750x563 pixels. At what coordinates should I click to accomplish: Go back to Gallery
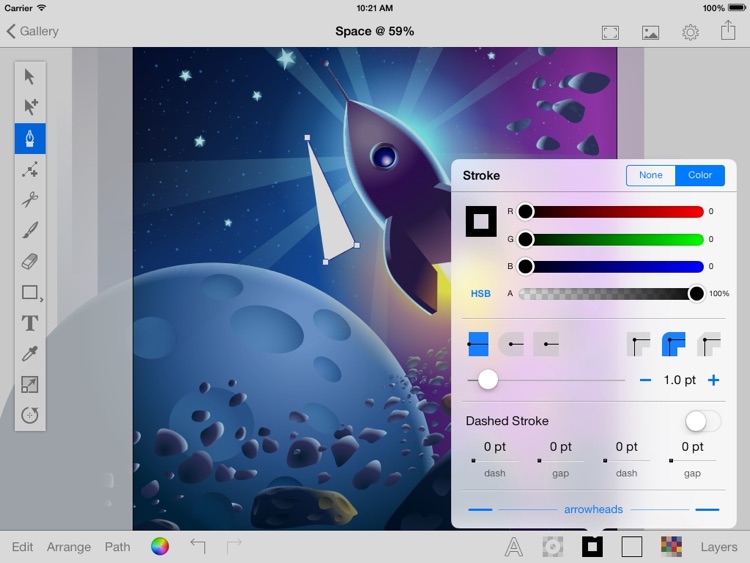[x=33, y=31]
